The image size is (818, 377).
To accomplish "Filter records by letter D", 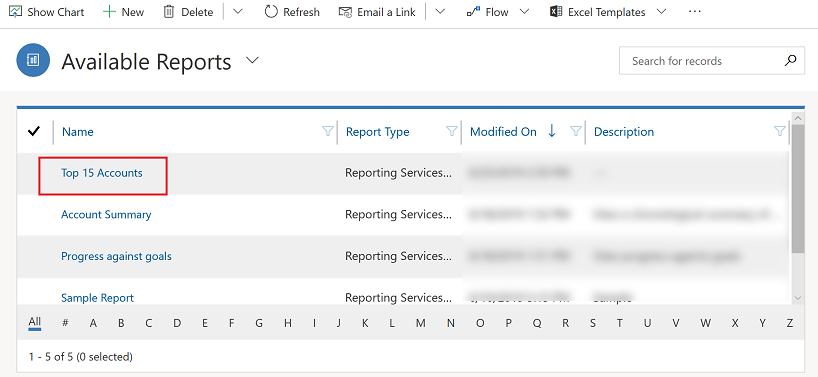I will coord(177,323).
